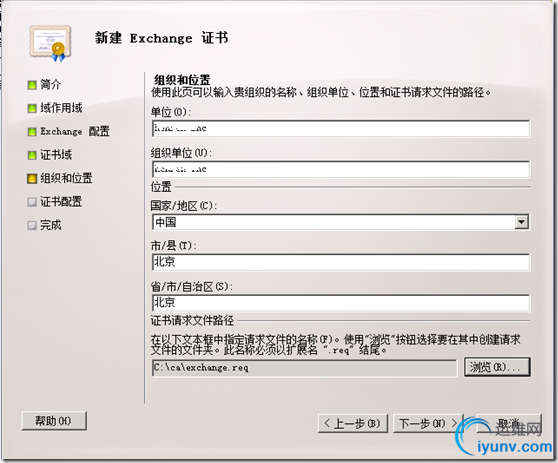This screenshot has width=558, height=463.
Task: Click the gray status icon beside 完成
Action: 32,226
